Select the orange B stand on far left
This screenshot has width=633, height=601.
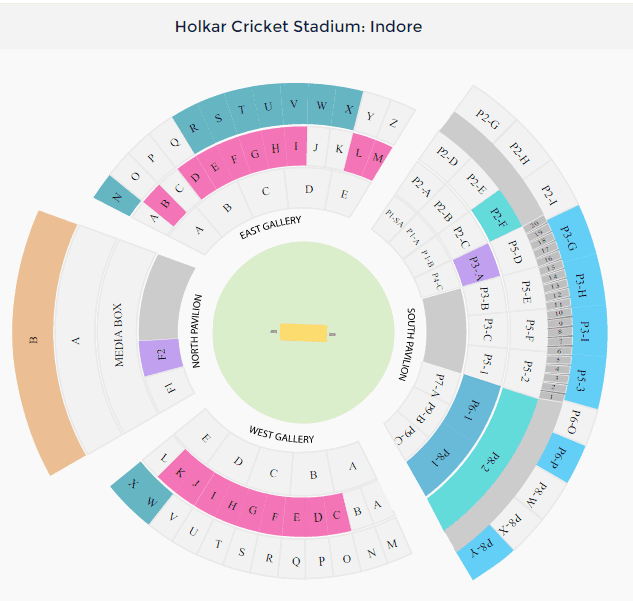point(36,340)
